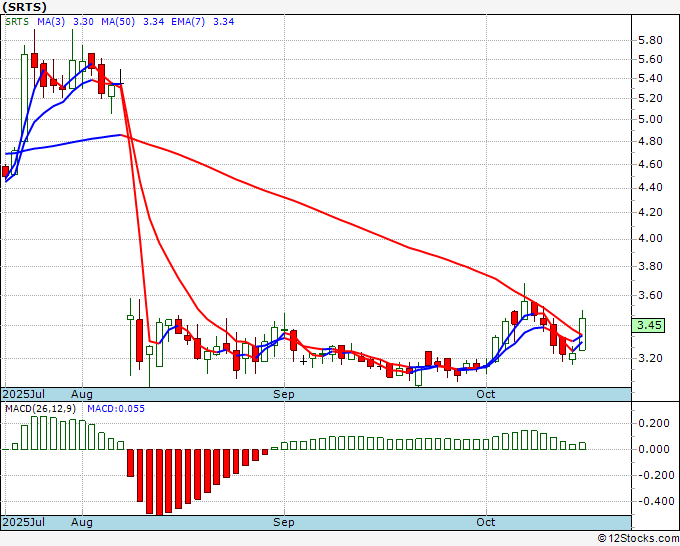Click the EMA(7) legend label
This screenshot has height=546, width=680.
click(x=188, y=22)
